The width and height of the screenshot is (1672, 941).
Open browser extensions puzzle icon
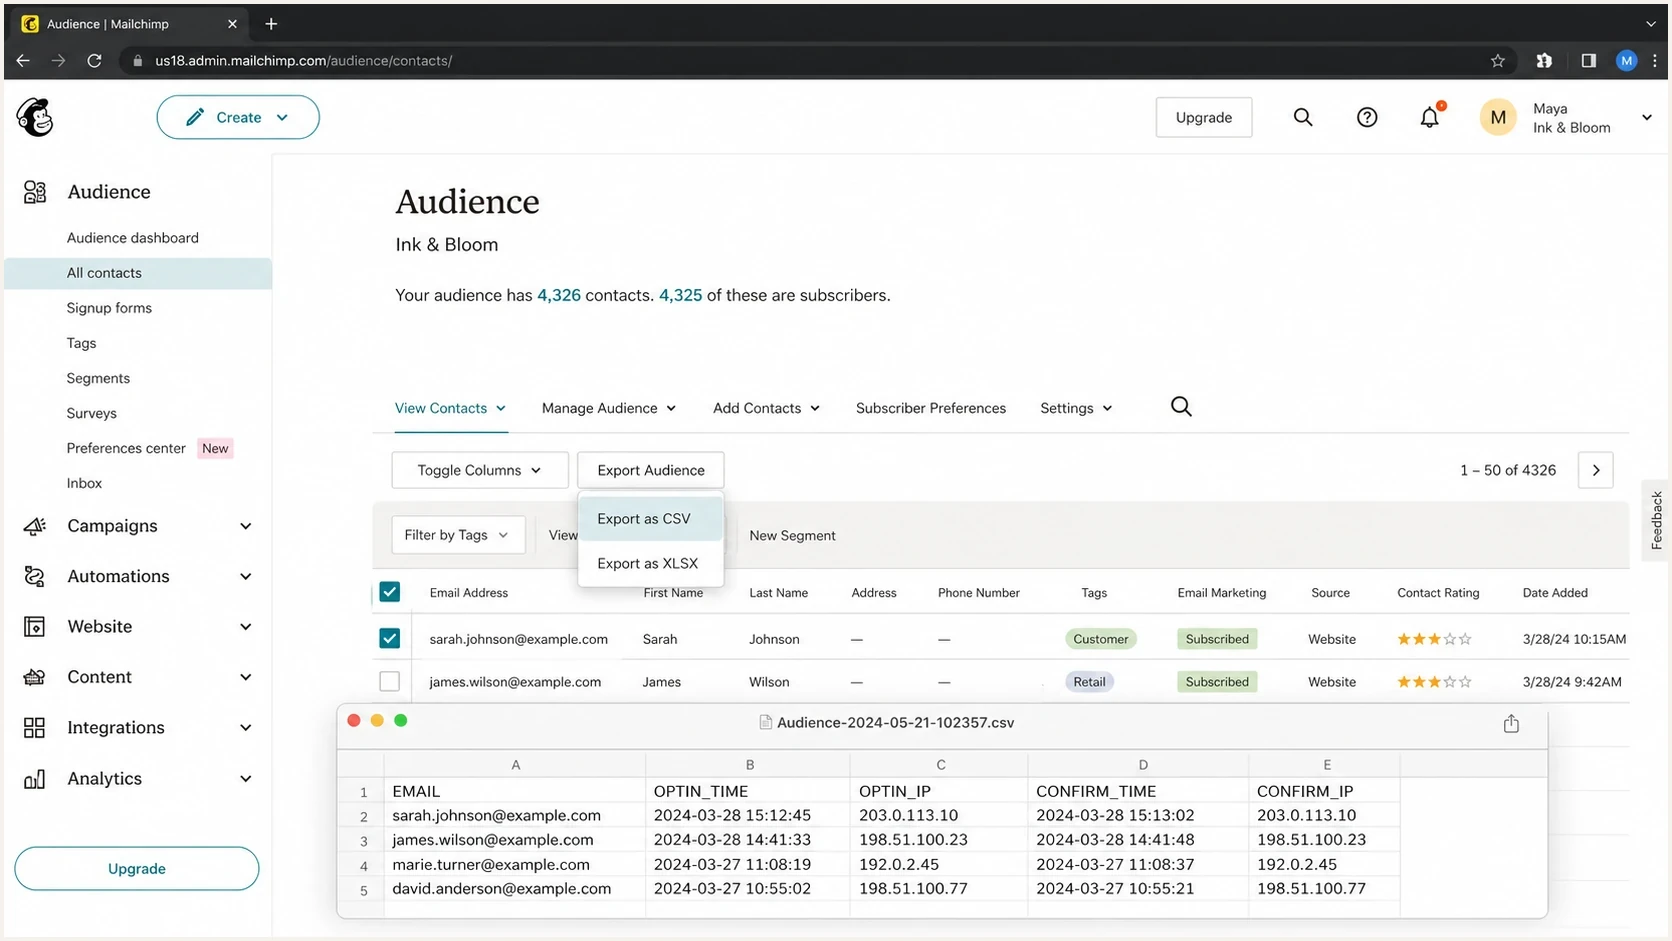[1544, 61]
